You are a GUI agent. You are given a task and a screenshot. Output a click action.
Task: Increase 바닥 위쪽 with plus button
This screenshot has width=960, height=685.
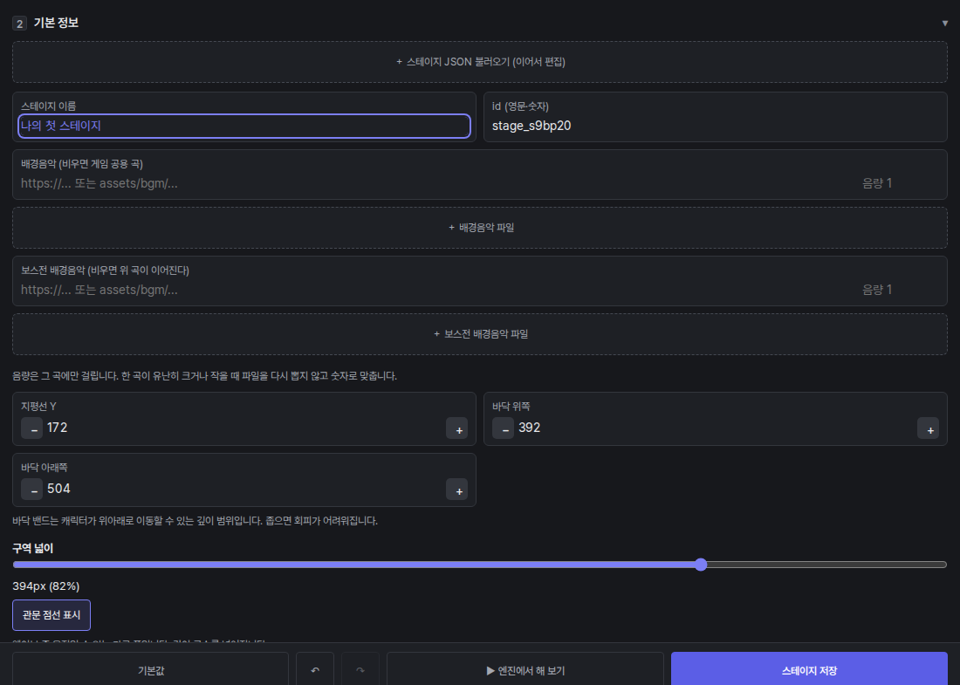click(928, 429)
